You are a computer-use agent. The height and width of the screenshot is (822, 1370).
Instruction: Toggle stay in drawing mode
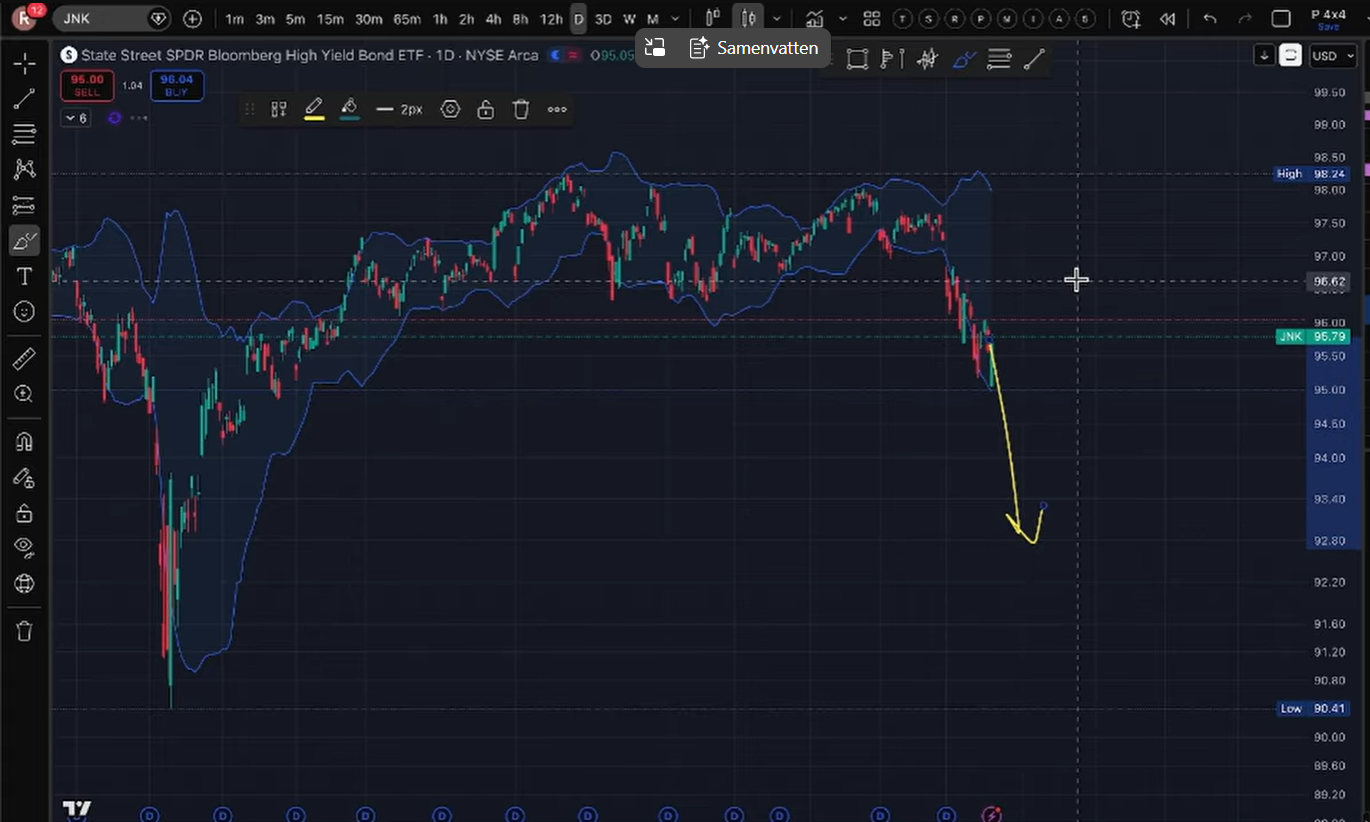tap(25, 477)
